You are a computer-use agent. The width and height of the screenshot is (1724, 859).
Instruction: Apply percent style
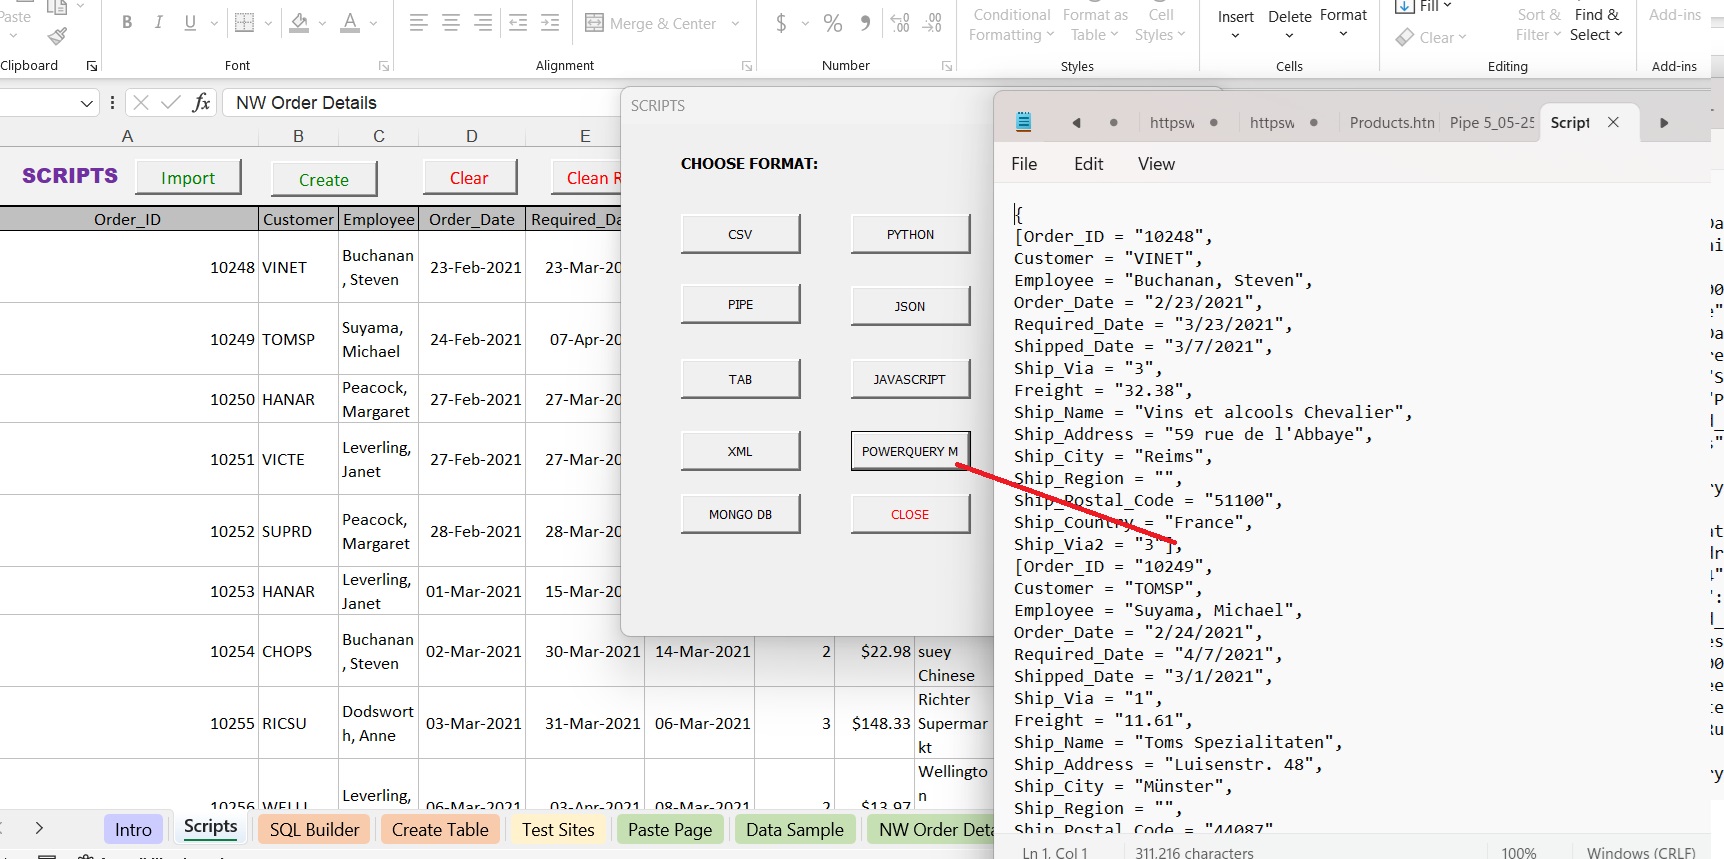[833, 23]
